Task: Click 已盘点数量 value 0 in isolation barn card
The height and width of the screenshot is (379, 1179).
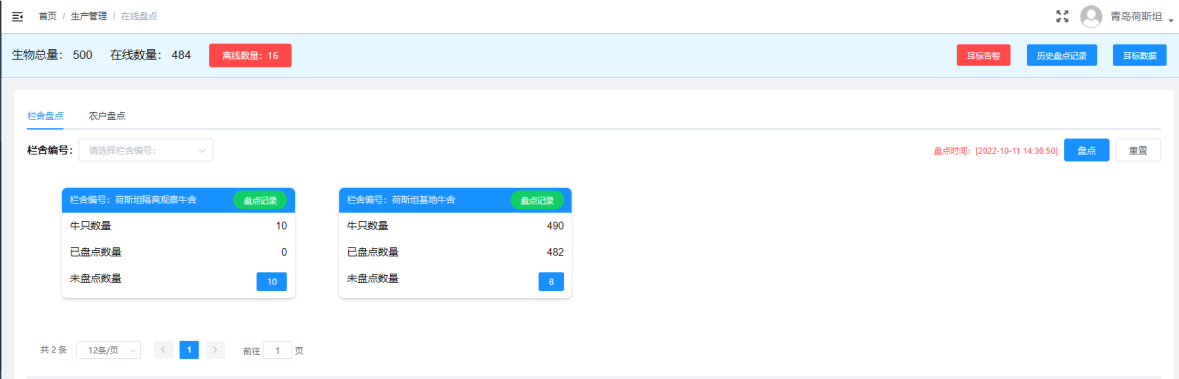Action: coord(284,252)
